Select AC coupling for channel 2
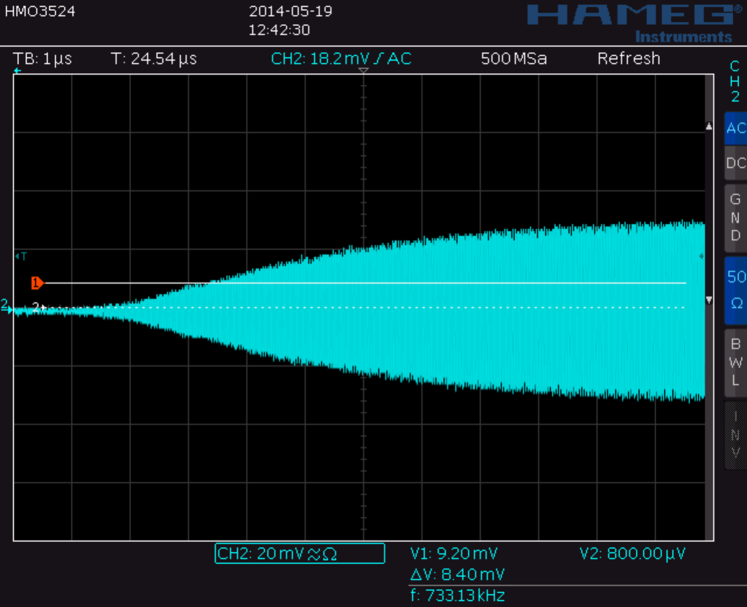The image size is (747, 607). click(735, 128)
